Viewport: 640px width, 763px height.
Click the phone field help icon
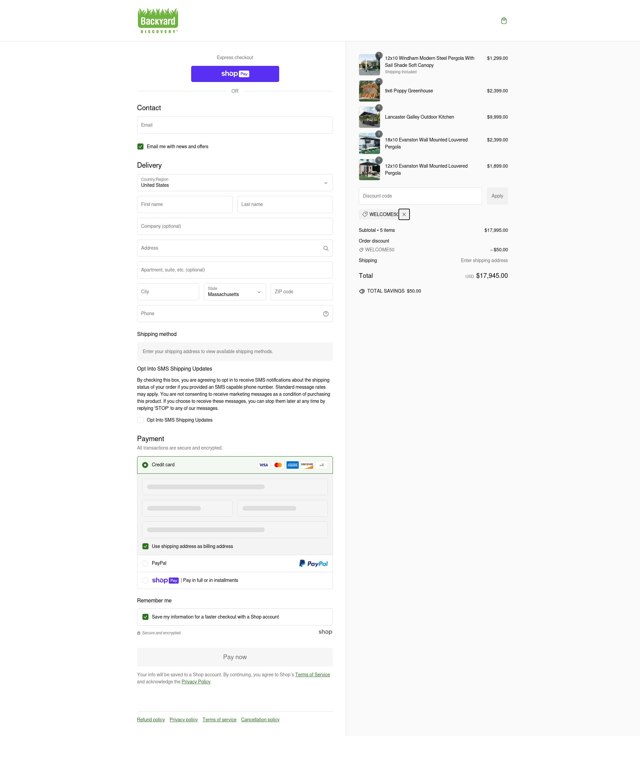[326, 314]
